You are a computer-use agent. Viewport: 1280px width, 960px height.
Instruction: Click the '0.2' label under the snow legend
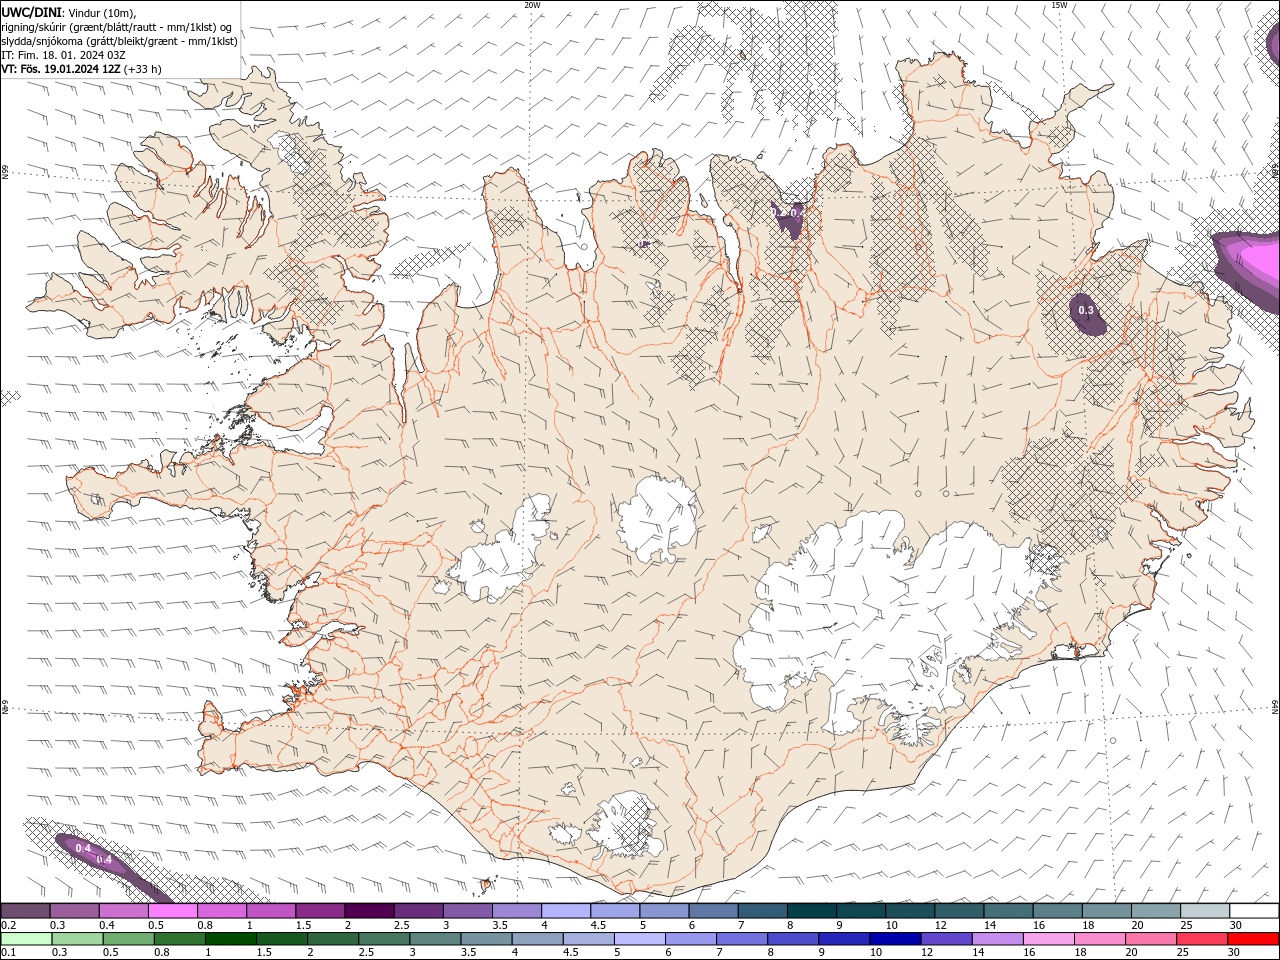[8, 925]
